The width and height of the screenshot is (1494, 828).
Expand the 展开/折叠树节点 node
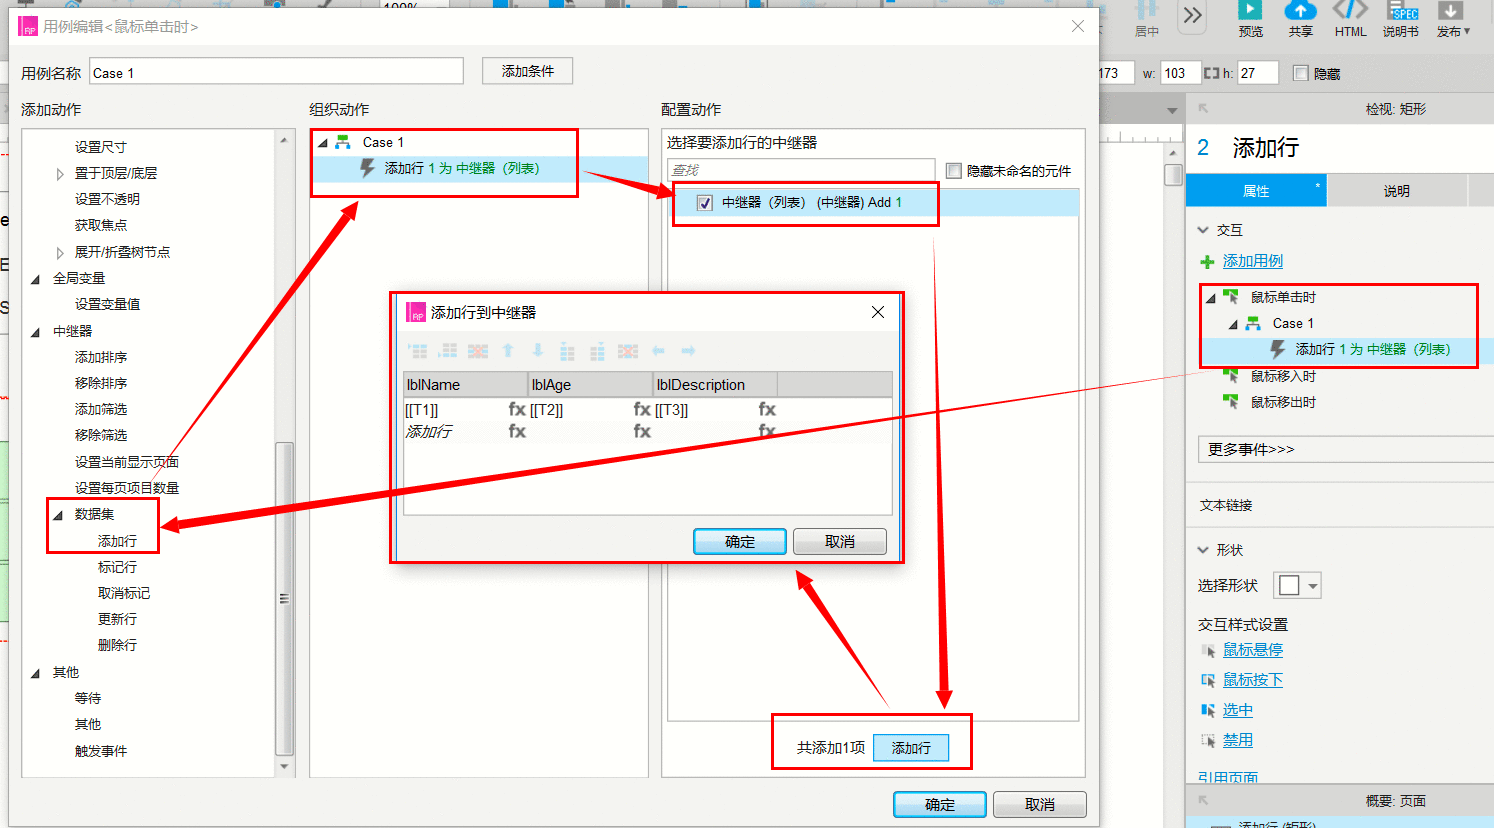pyautogui.click(x=60, y=253)
